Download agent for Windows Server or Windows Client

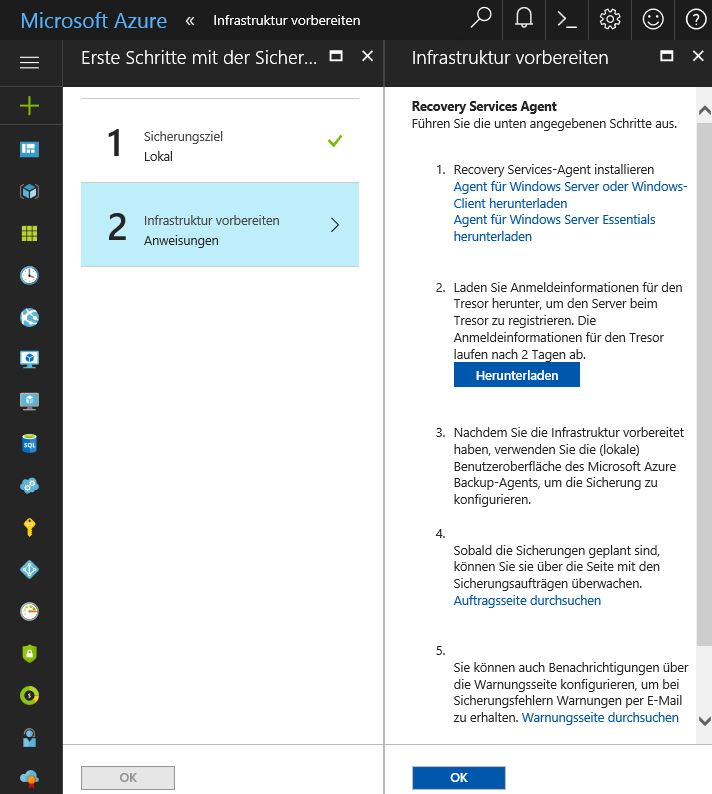click(x=570, y=195)
